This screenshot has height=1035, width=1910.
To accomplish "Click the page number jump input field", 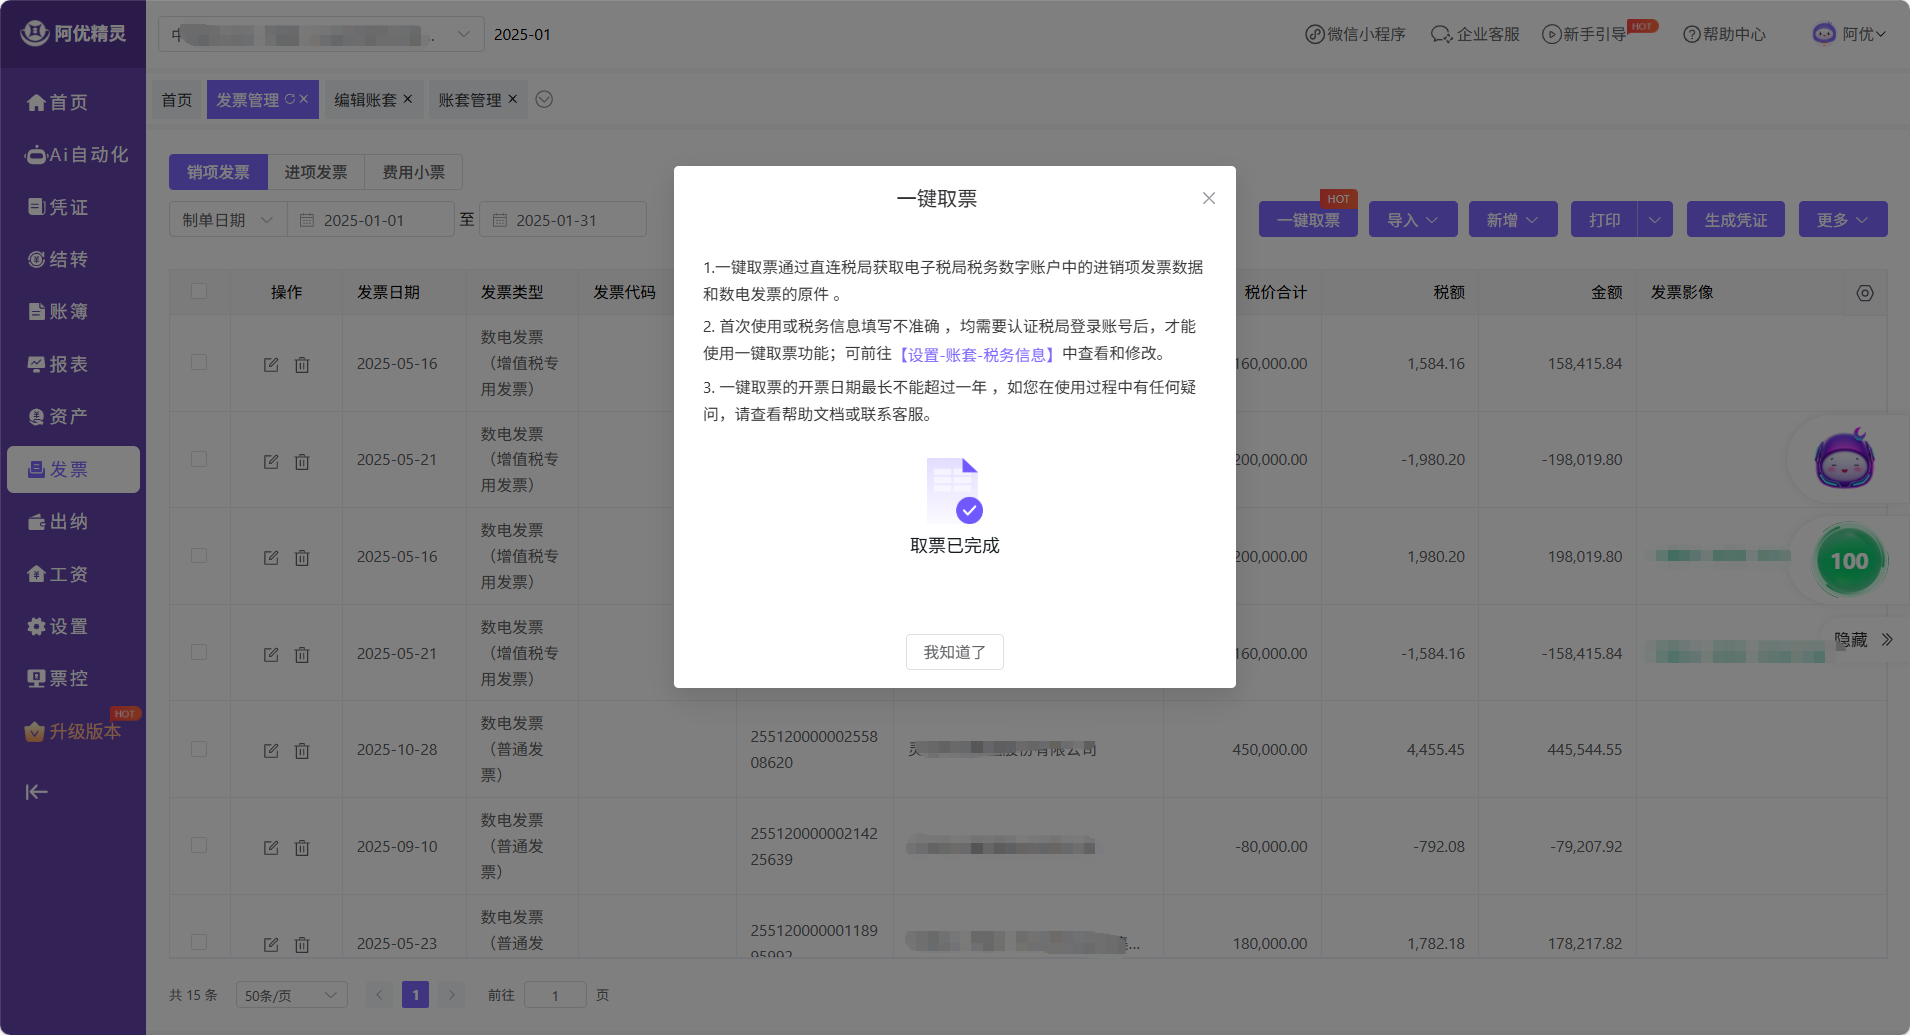I will tap(555, 995).
